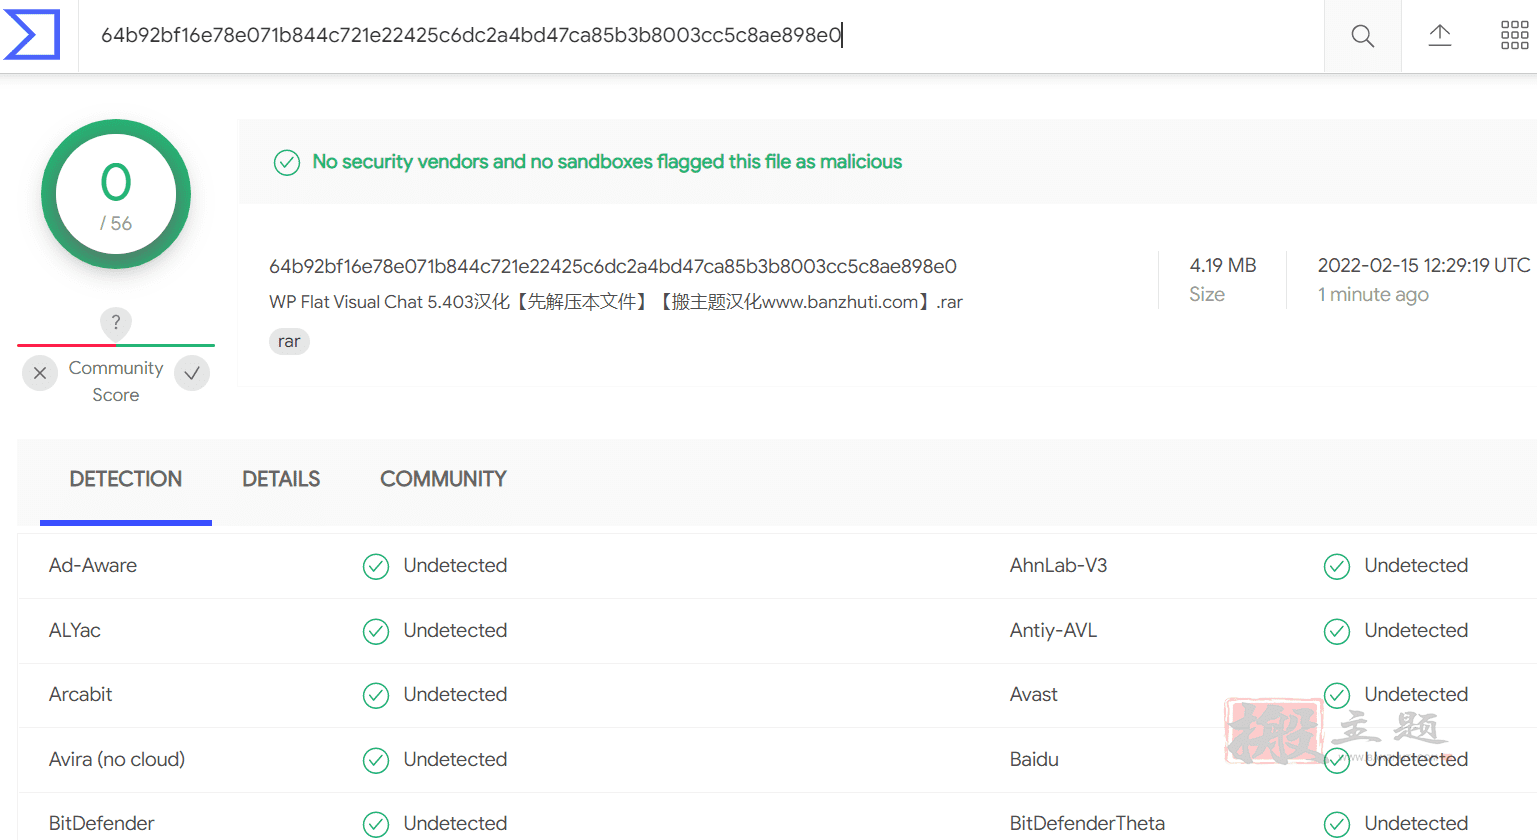Click the upload file icon

(x=1439, y=35)
